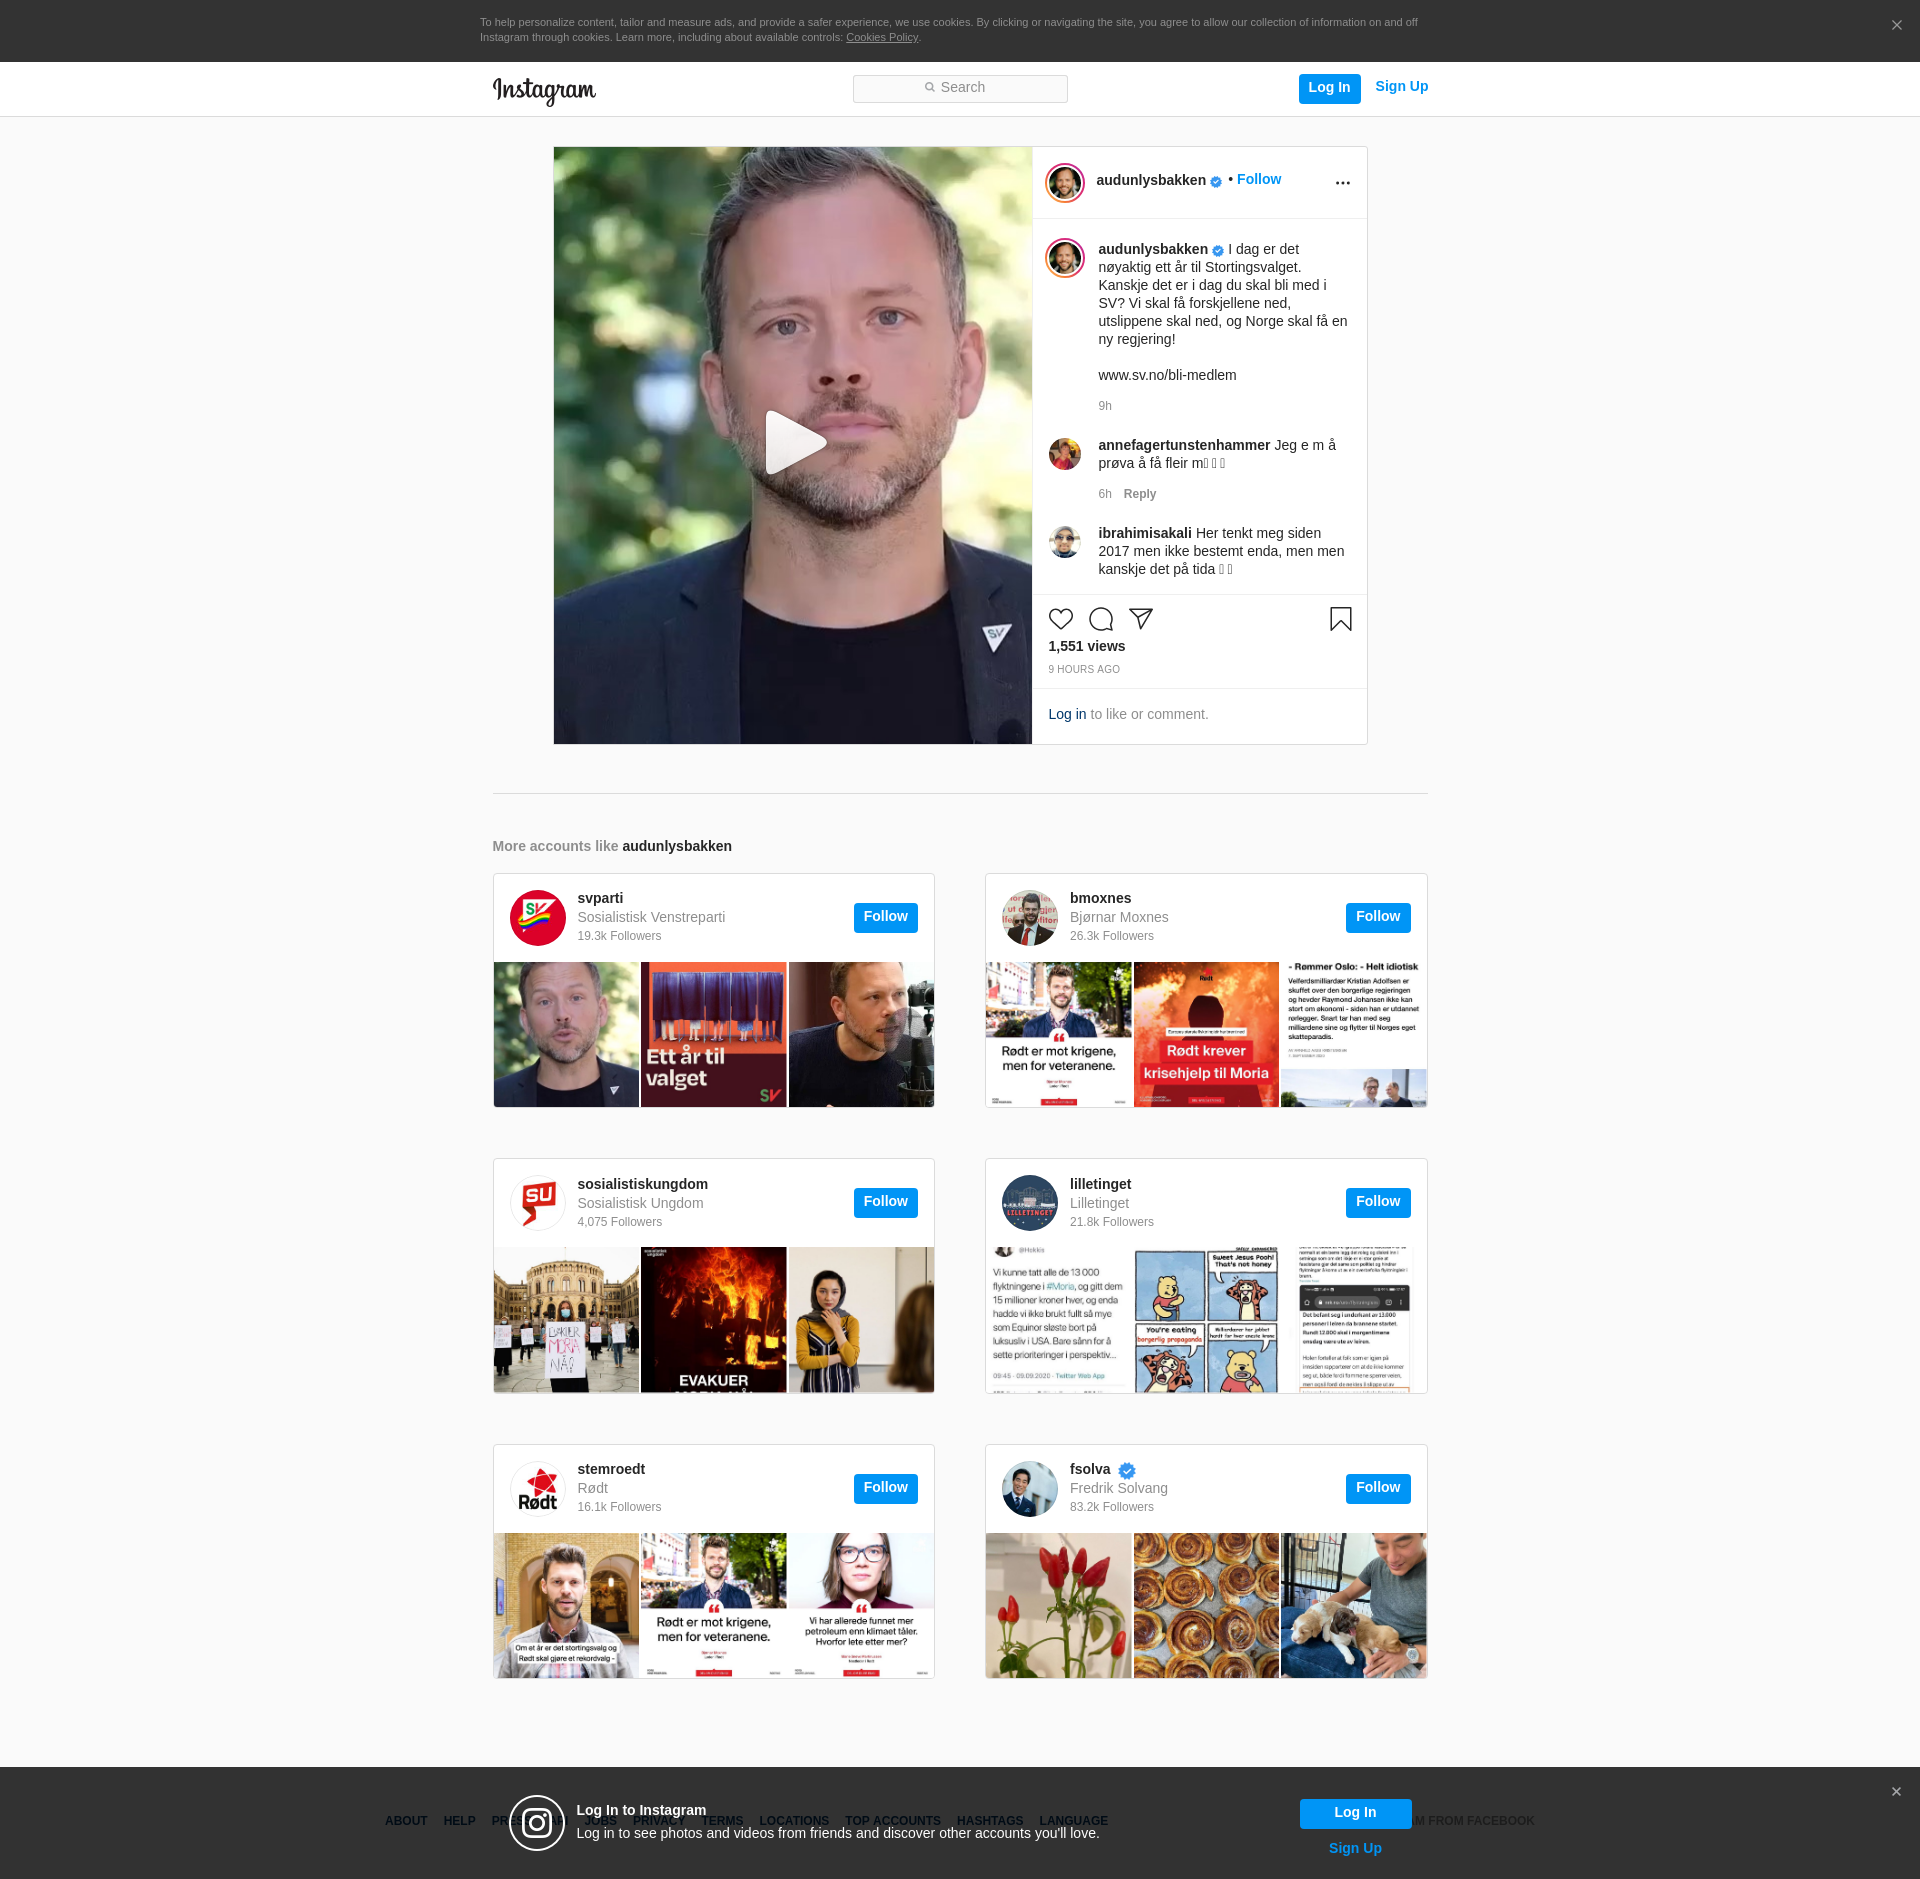Open the ABOUT footer link

[406, 1821]
